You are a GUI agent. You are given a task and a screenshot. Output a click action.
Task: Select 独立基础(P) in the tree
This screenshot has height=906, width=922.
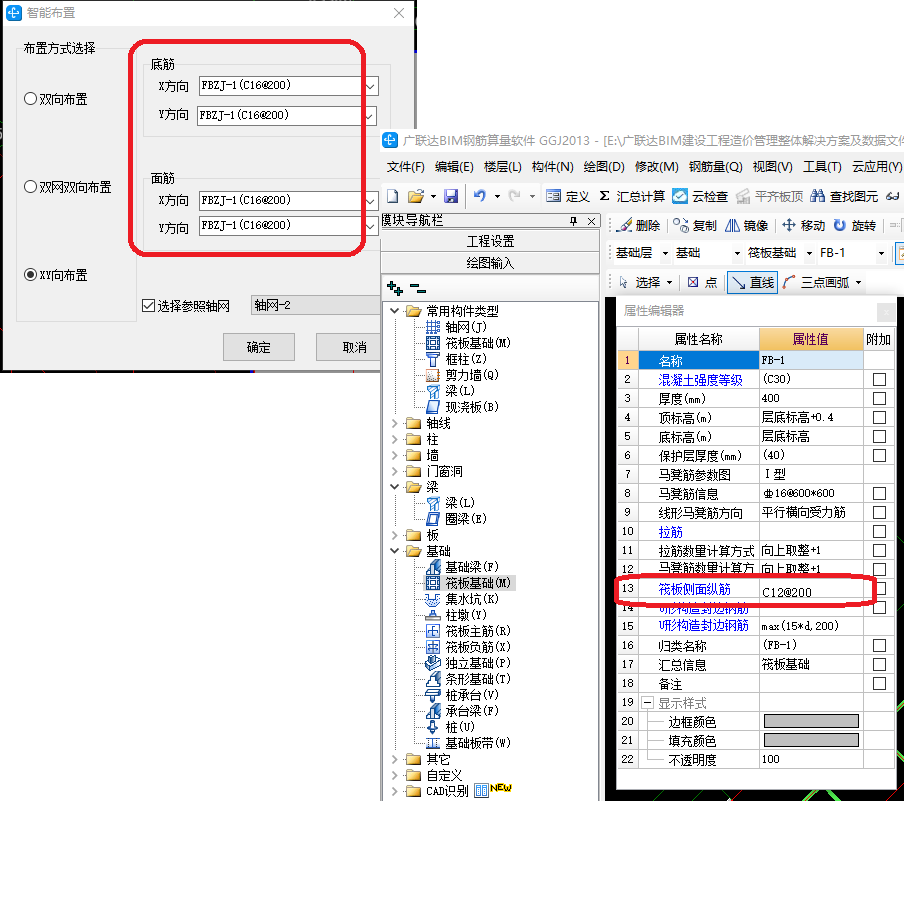point(468,663)
